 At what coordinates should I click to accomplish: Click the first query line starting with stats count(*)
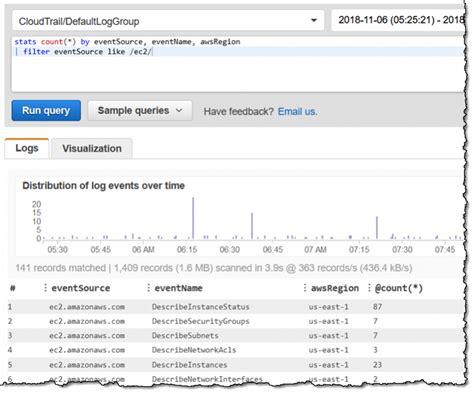(x=127, y=42)
